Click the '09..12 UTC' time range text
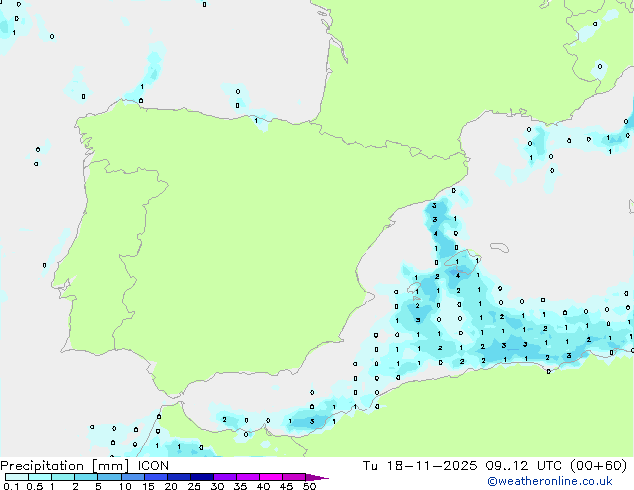Image resolution: width=634 pixels, height=490 pixels. 524,466
